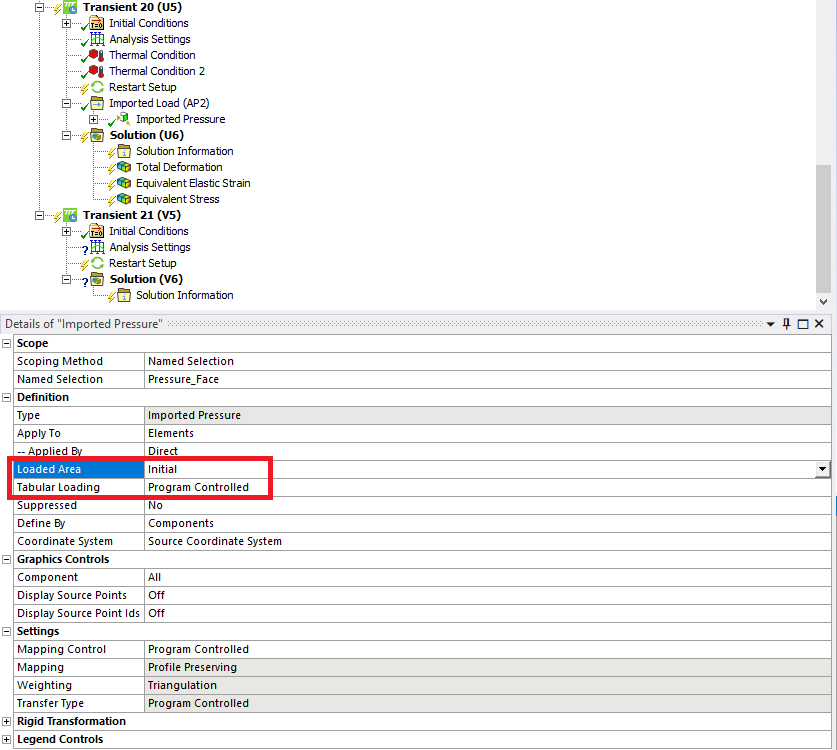This screenshot has height=750, width=837.
Task: Open the Loaded Area dropdown arrow
Action: [x=823, y=469]
